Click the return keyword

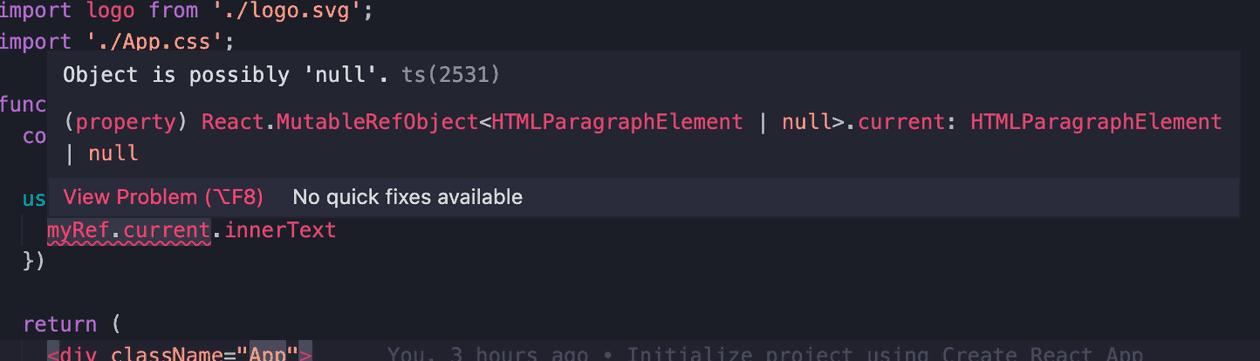pos(60,324)
